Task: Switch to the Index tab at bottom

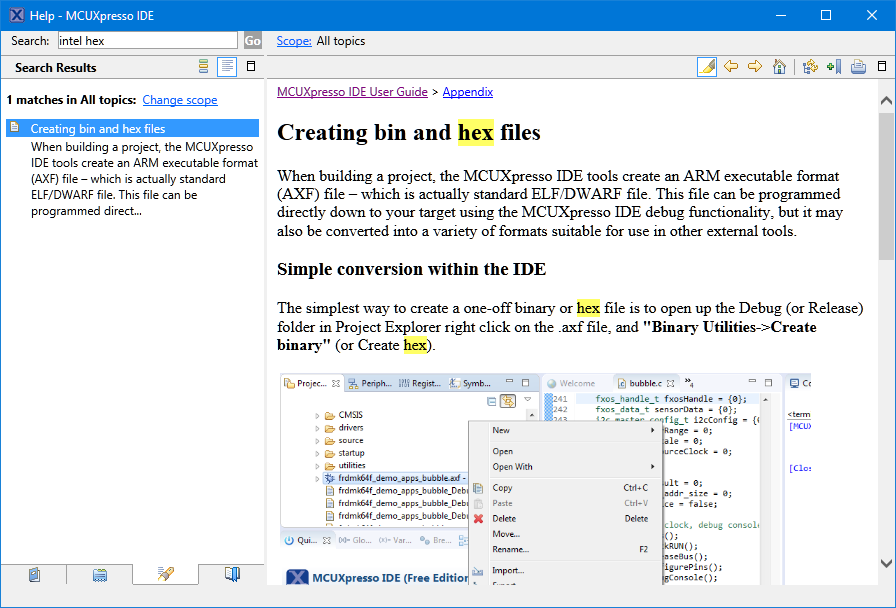Action: [x=99, y=574]
